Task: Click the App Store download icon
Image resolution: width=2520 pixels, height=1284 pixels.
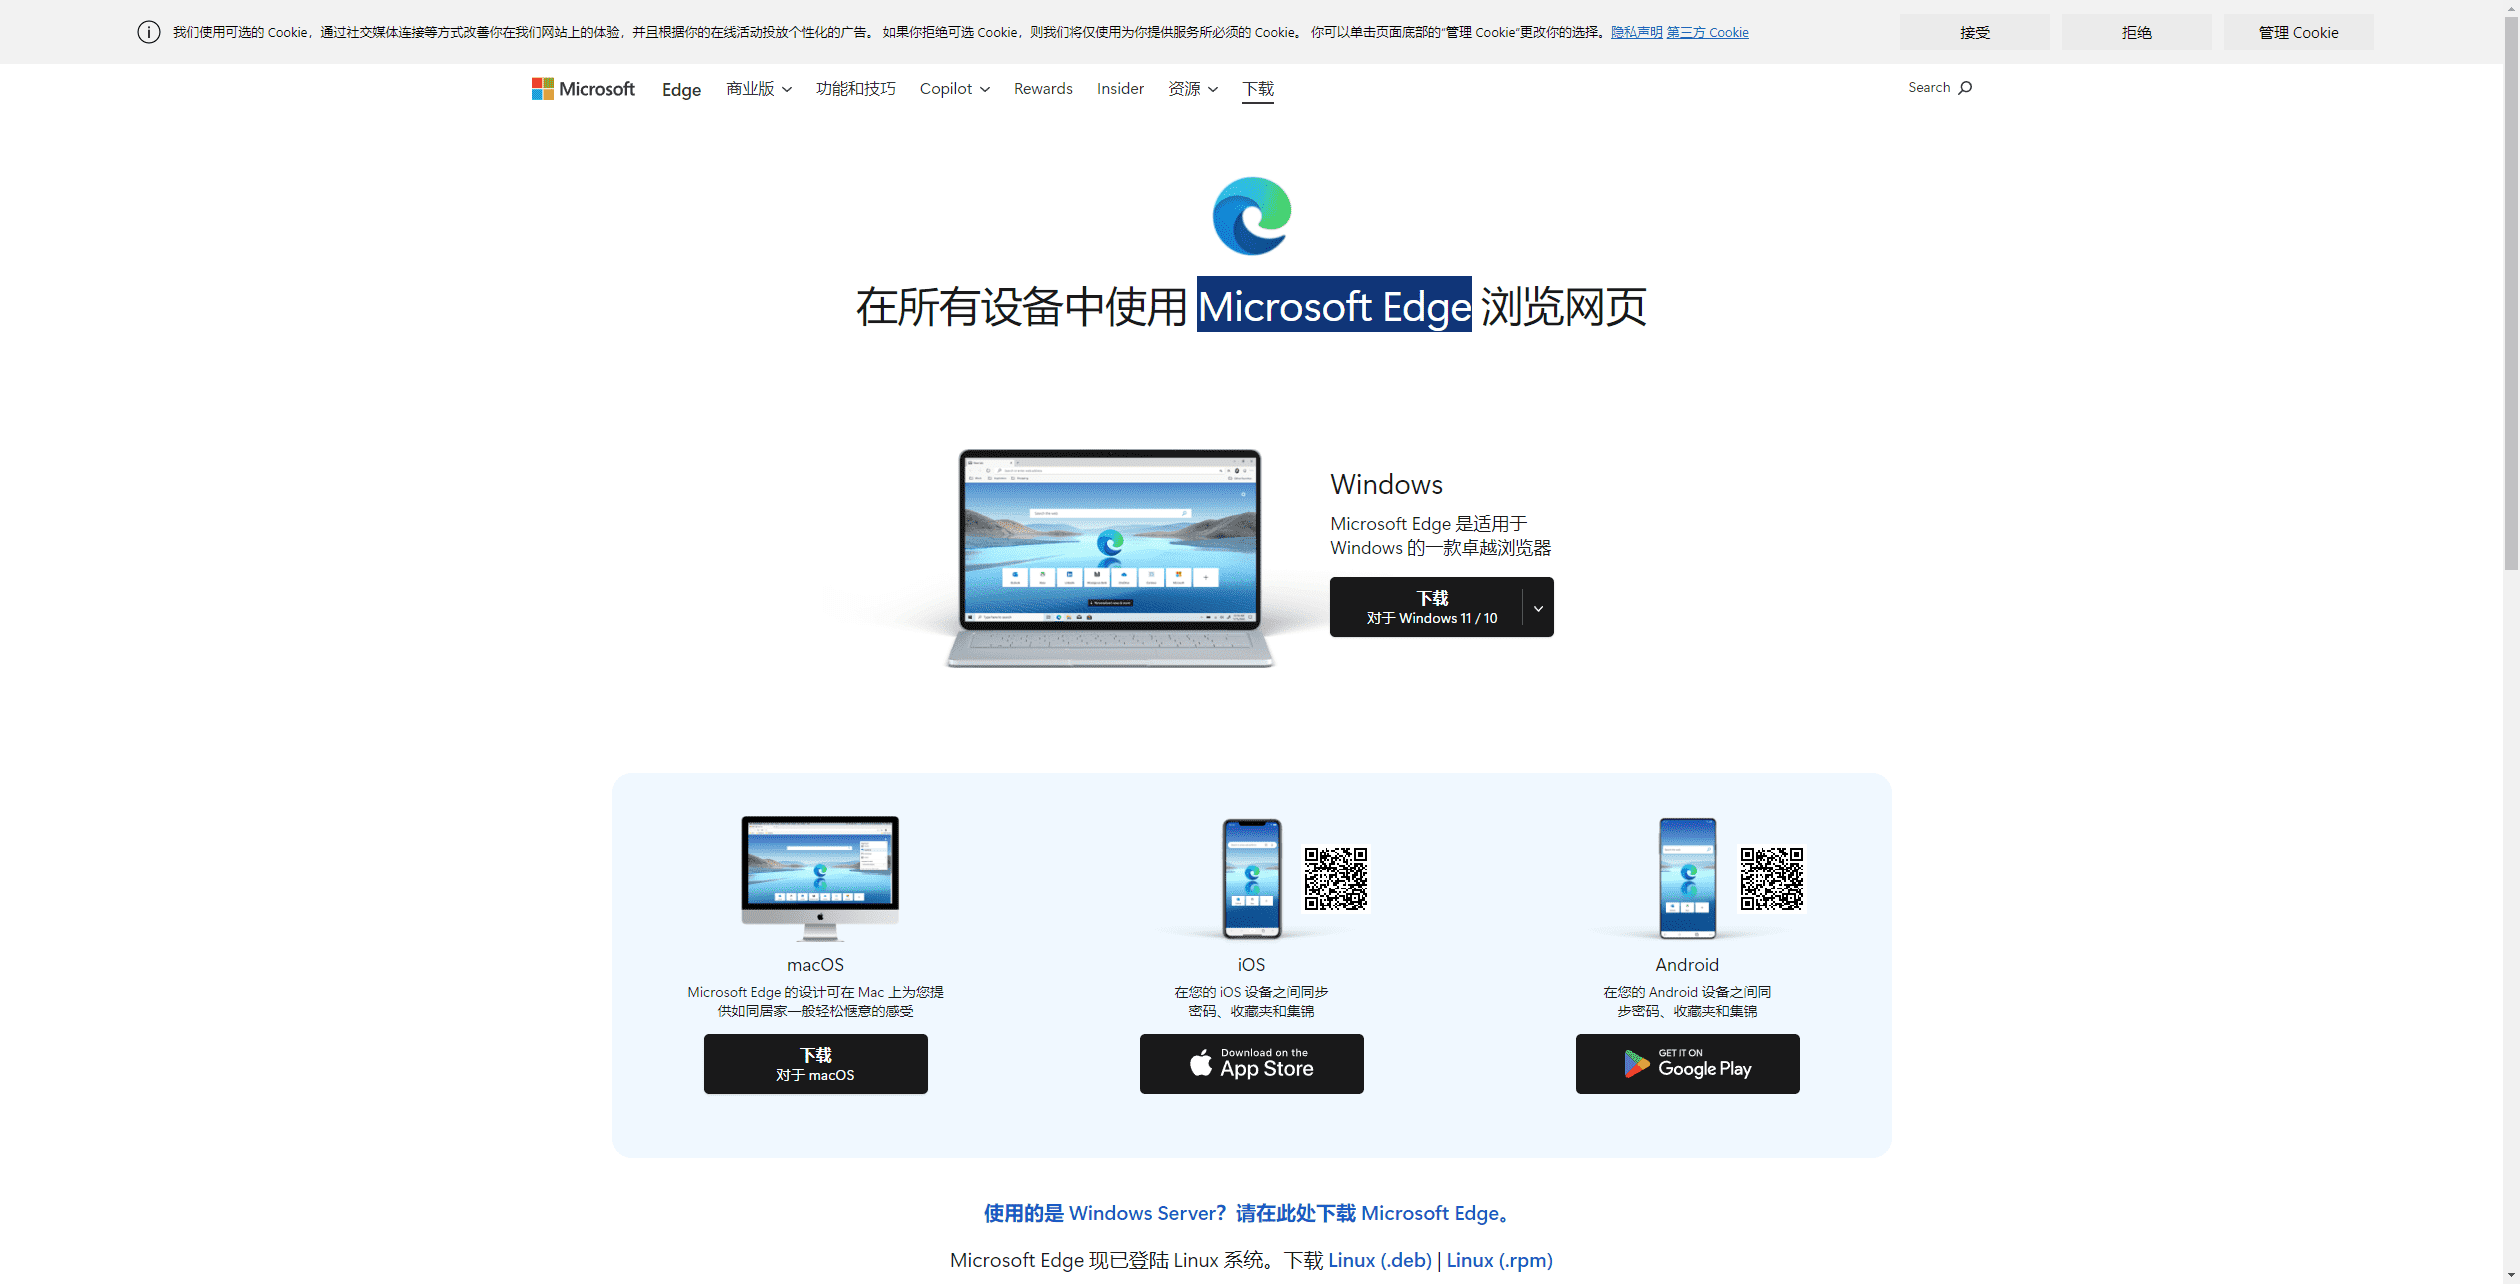Action: click(1251, 1061)
